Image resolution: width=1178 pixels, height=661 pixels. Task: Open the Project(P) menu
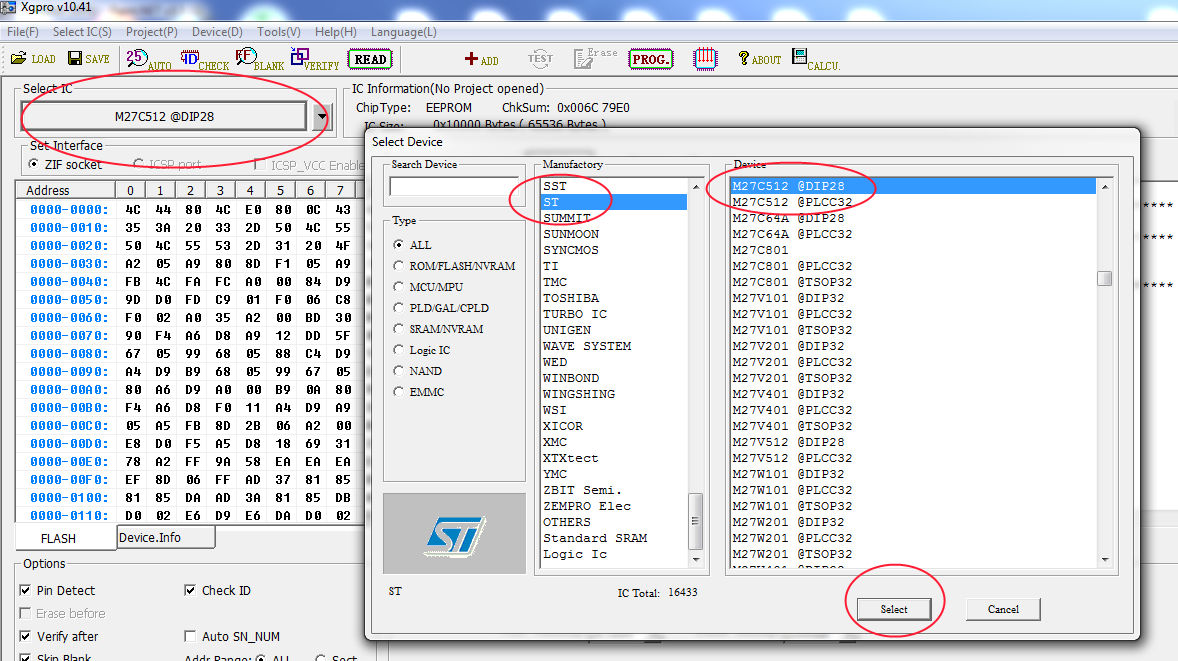tap(152, 32)
